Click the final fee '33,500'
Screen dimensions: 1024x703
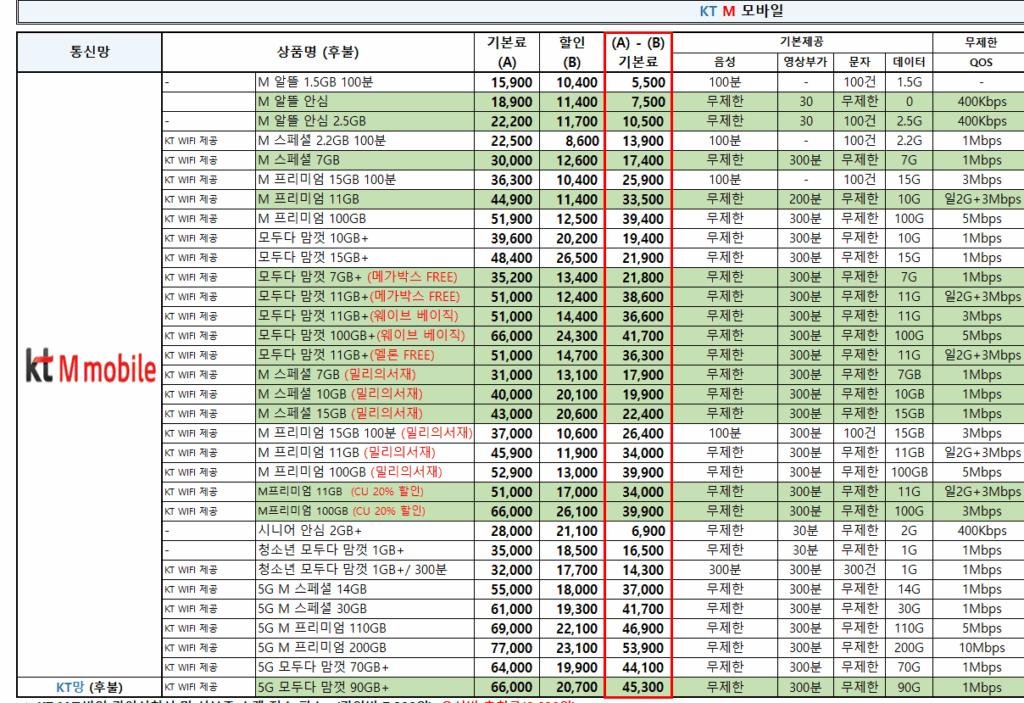(644, 200)
